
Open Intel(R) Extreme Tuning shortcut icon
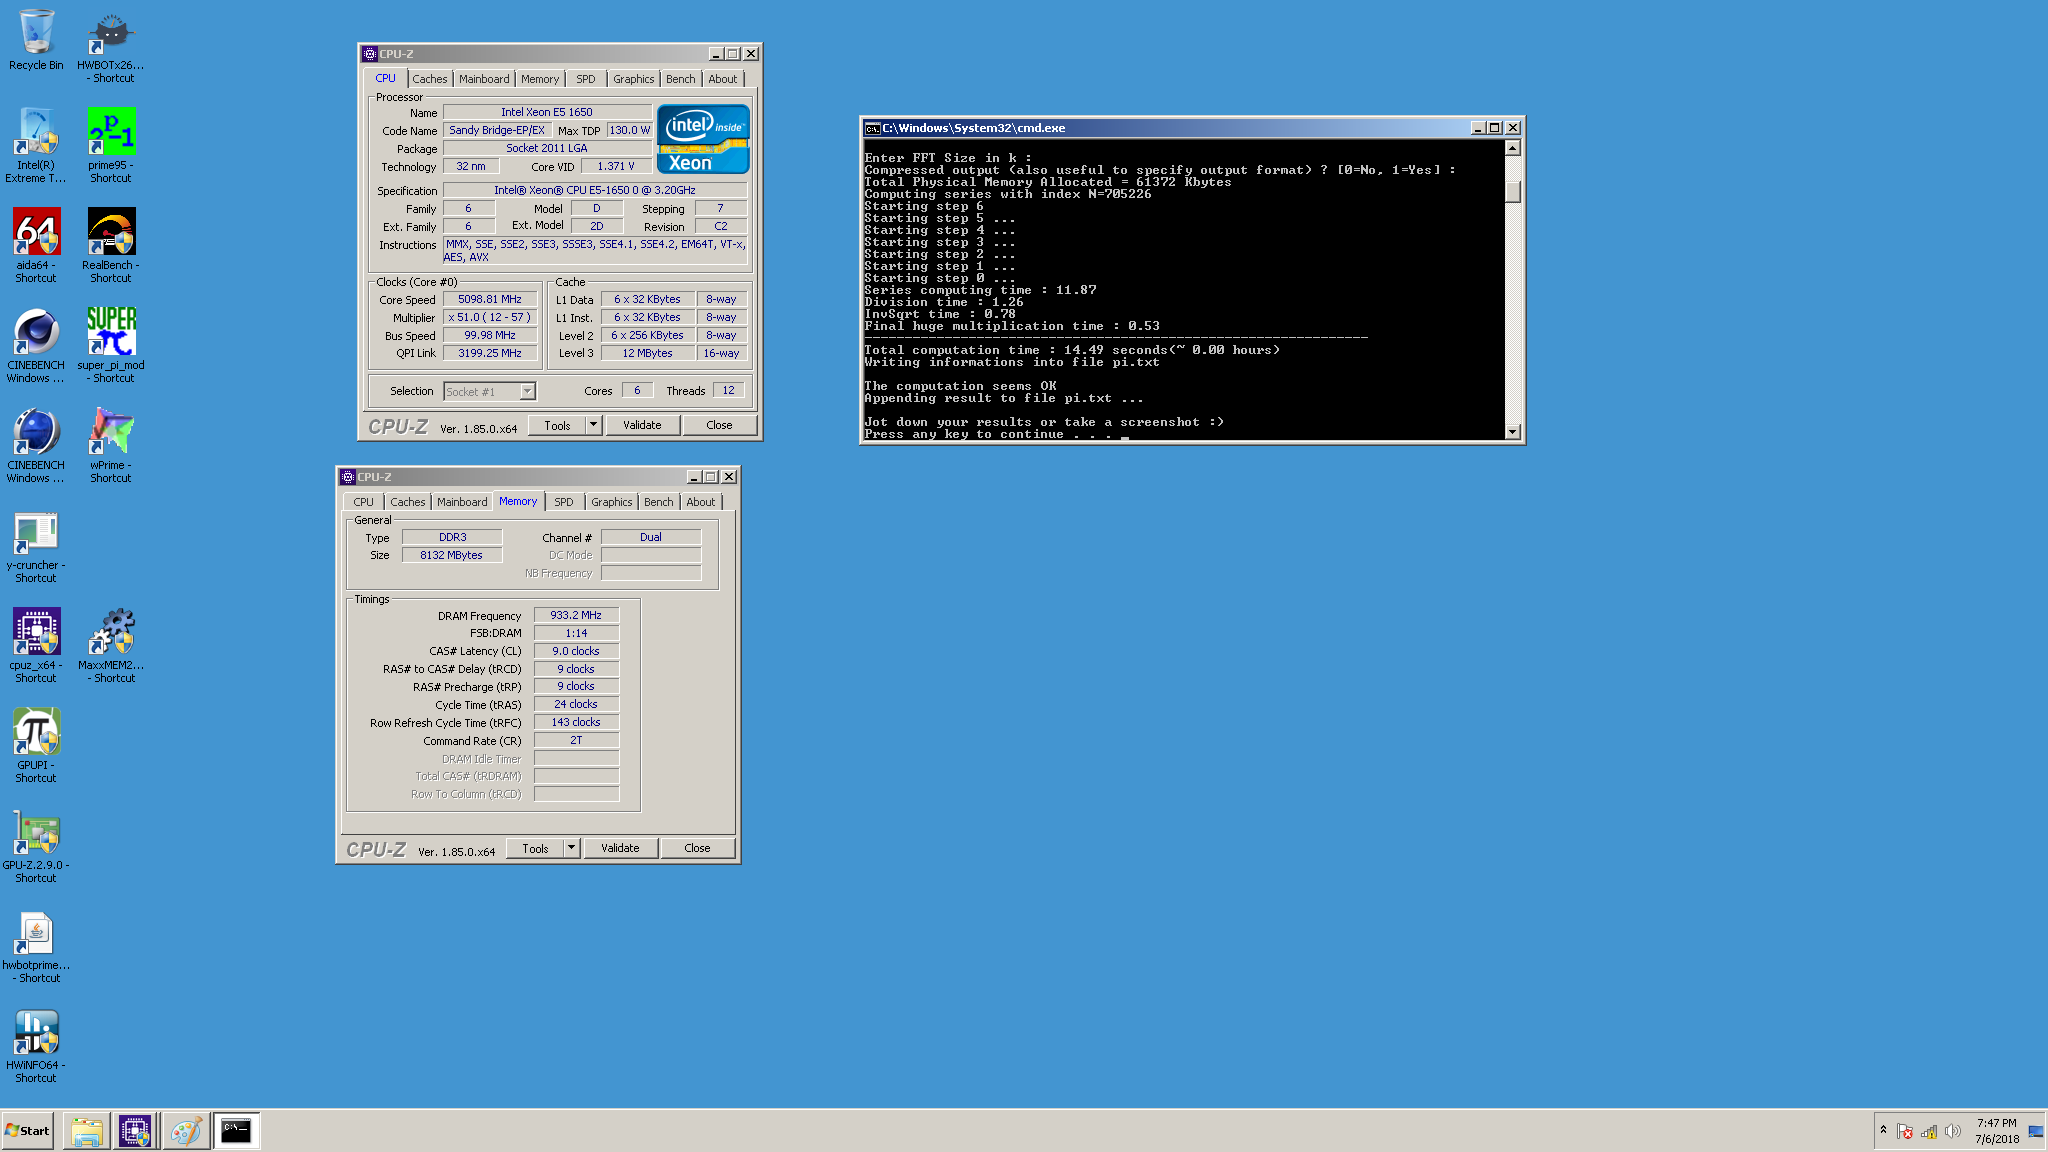(36, 146)
